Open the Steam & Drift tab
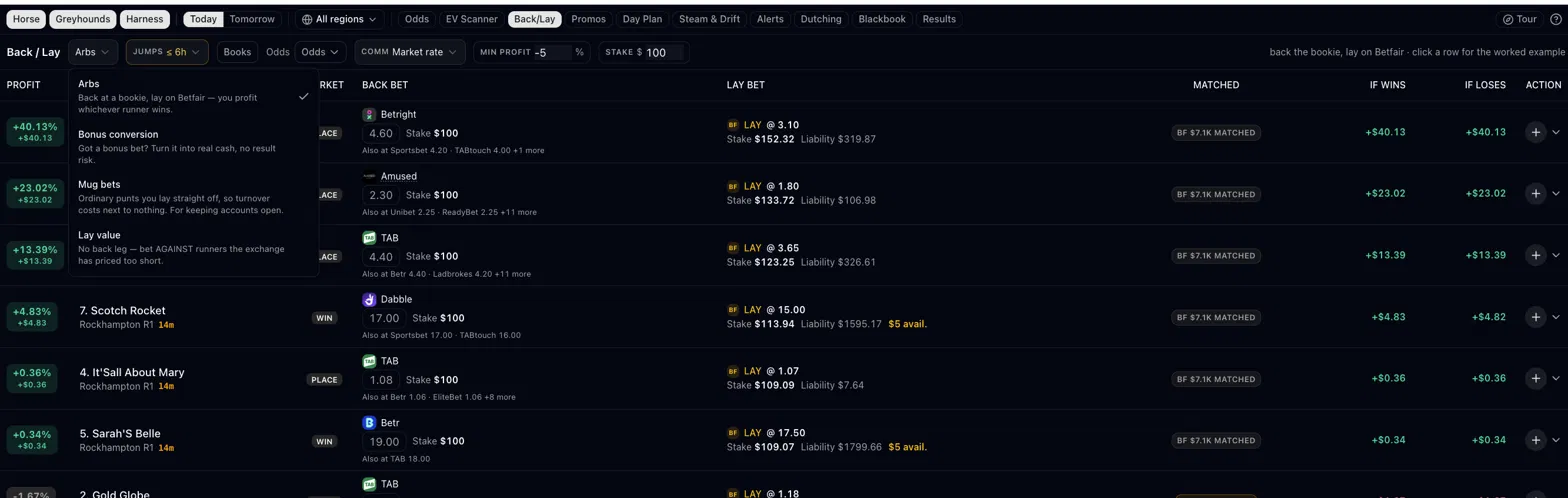Screen dimensions: 1568x498 (709, 19)
